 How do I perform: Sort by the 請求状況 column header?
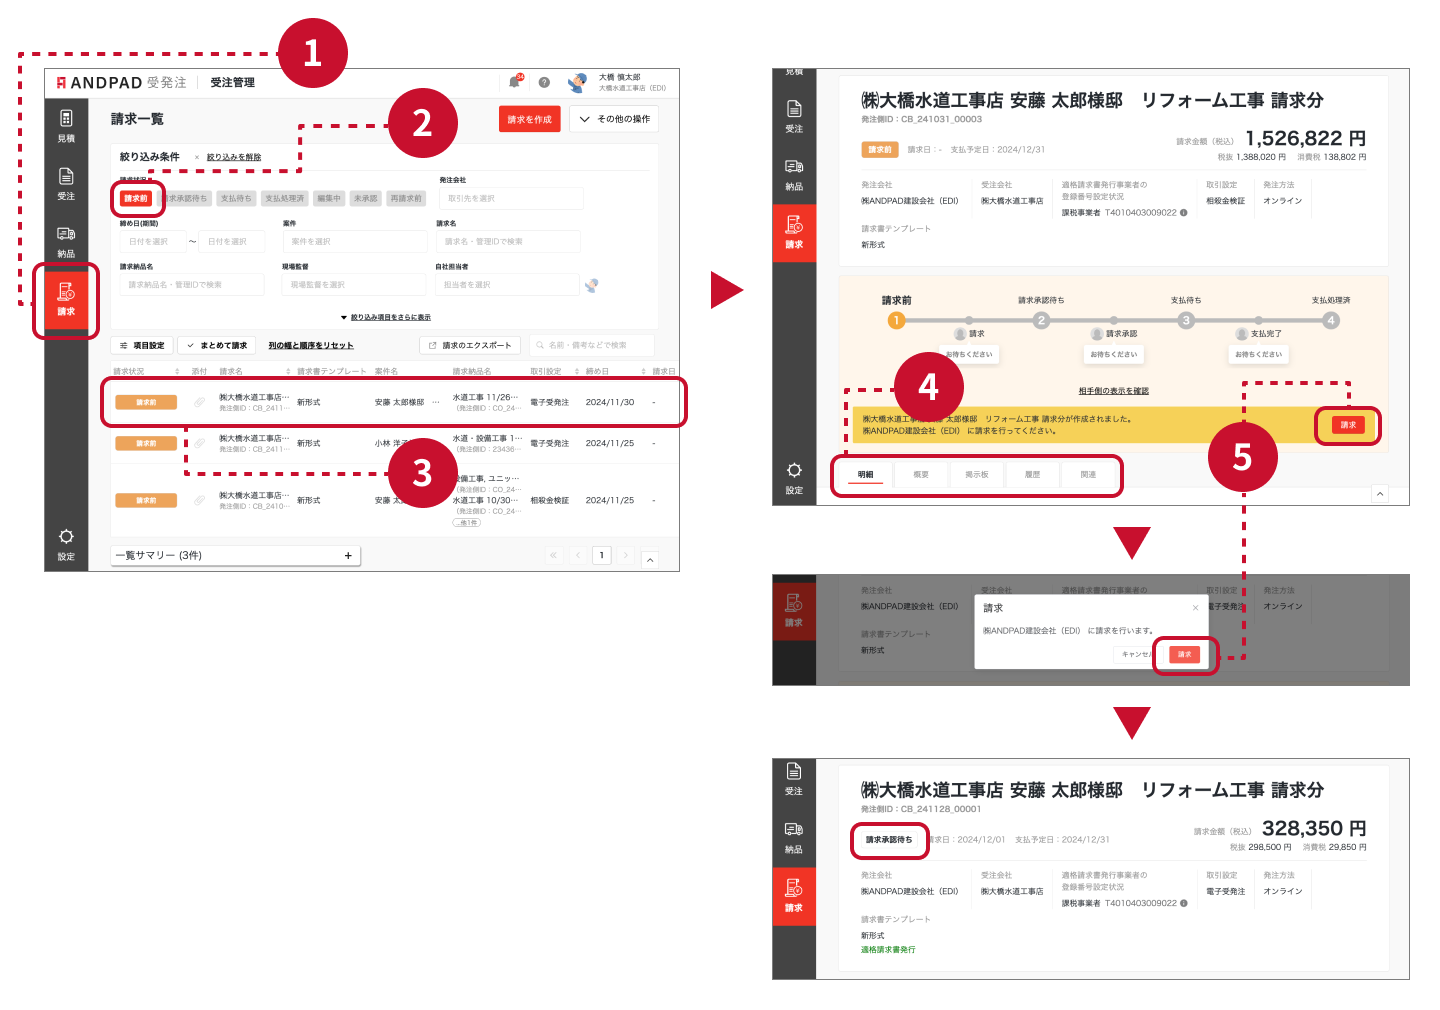click(146, 371)
